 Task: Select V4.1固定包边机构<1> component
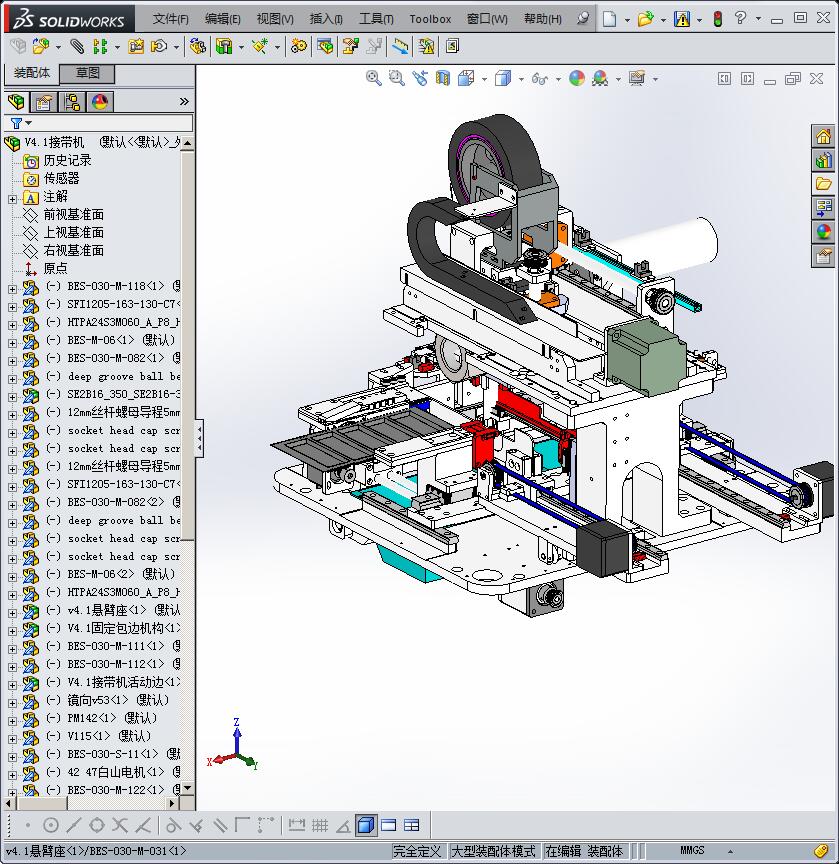click(123, 628)
